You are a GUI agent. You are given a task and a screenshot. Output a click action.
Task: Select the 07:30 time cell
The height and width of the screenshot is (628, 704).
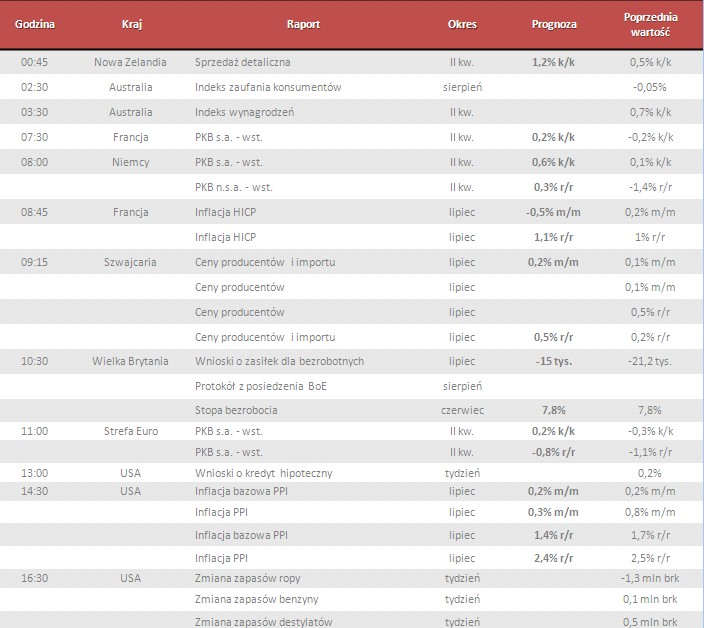pyautogui.click(x=34, y=137)
